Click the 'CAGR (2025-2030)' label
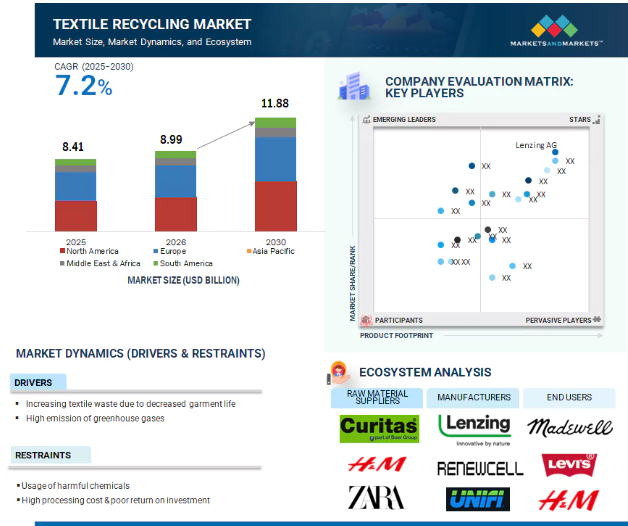628x526 pixels. tap(94, 67)
